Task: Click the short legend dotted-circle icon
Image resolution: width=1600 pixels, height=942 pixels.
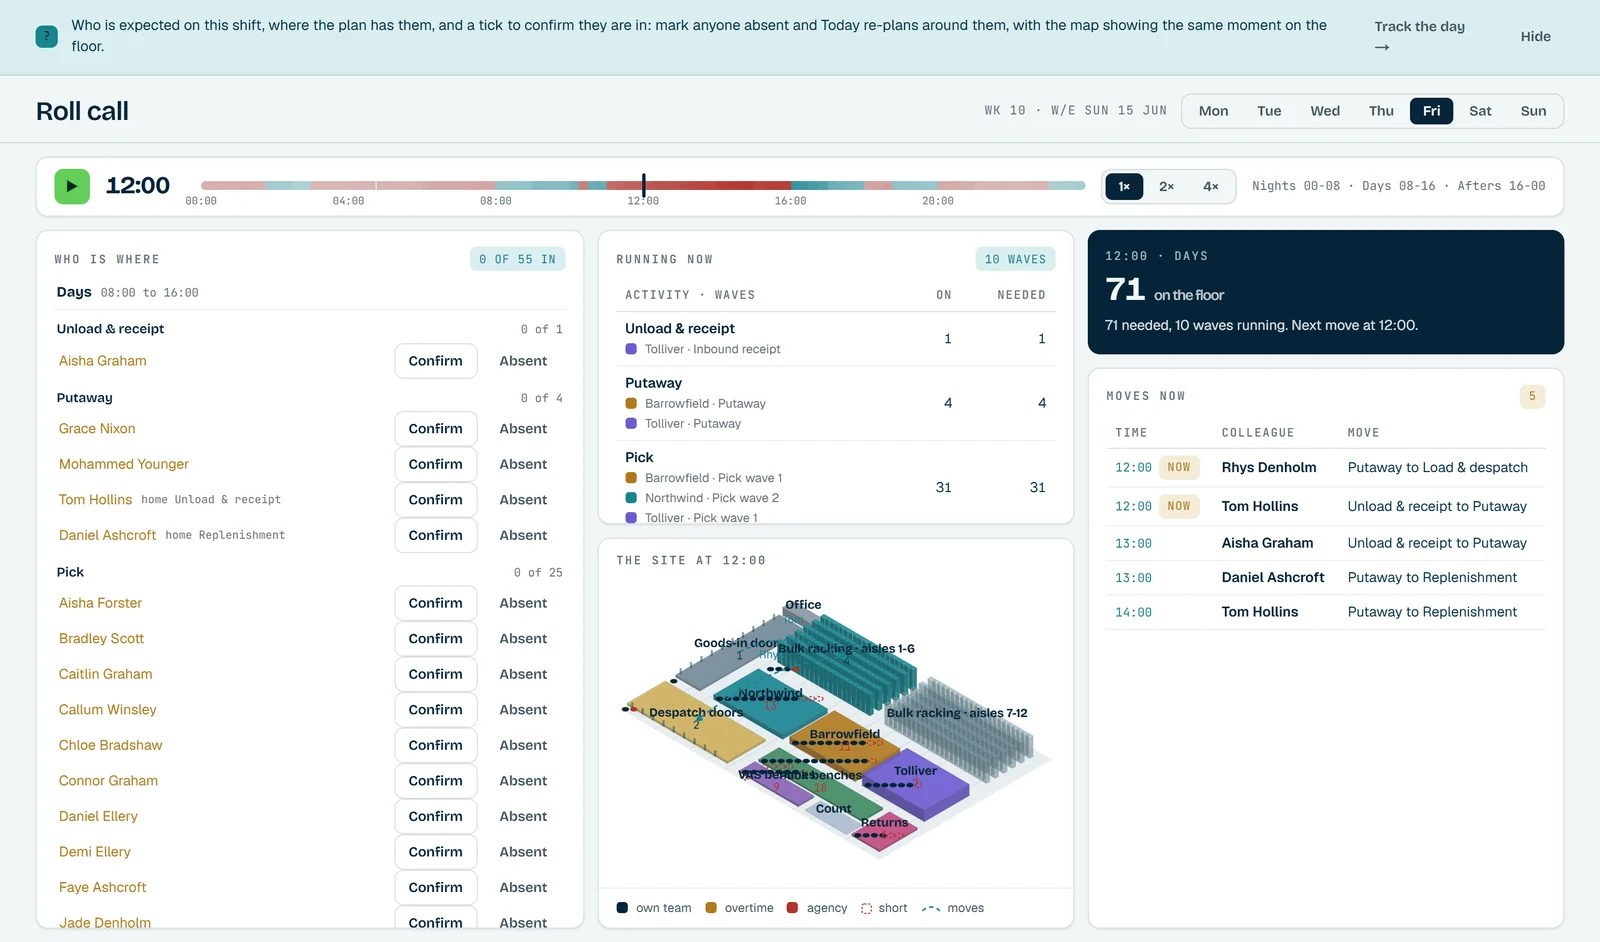Action: 866,908
